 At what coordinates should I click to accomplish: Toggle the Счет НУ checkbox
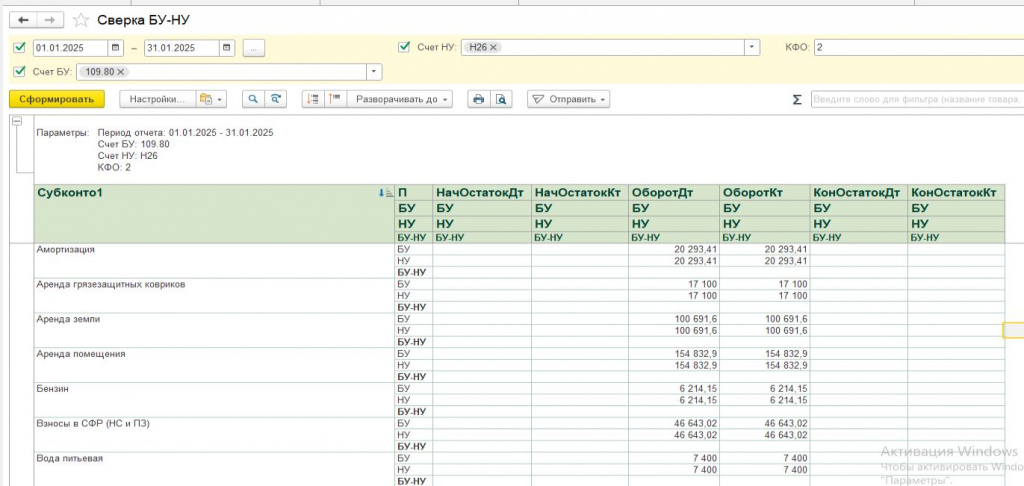point(404,47)
